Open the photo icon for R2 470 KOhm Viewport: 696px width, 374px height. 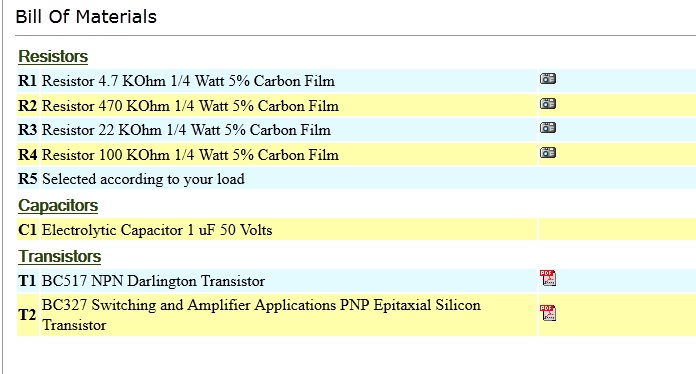coord(548,104)
